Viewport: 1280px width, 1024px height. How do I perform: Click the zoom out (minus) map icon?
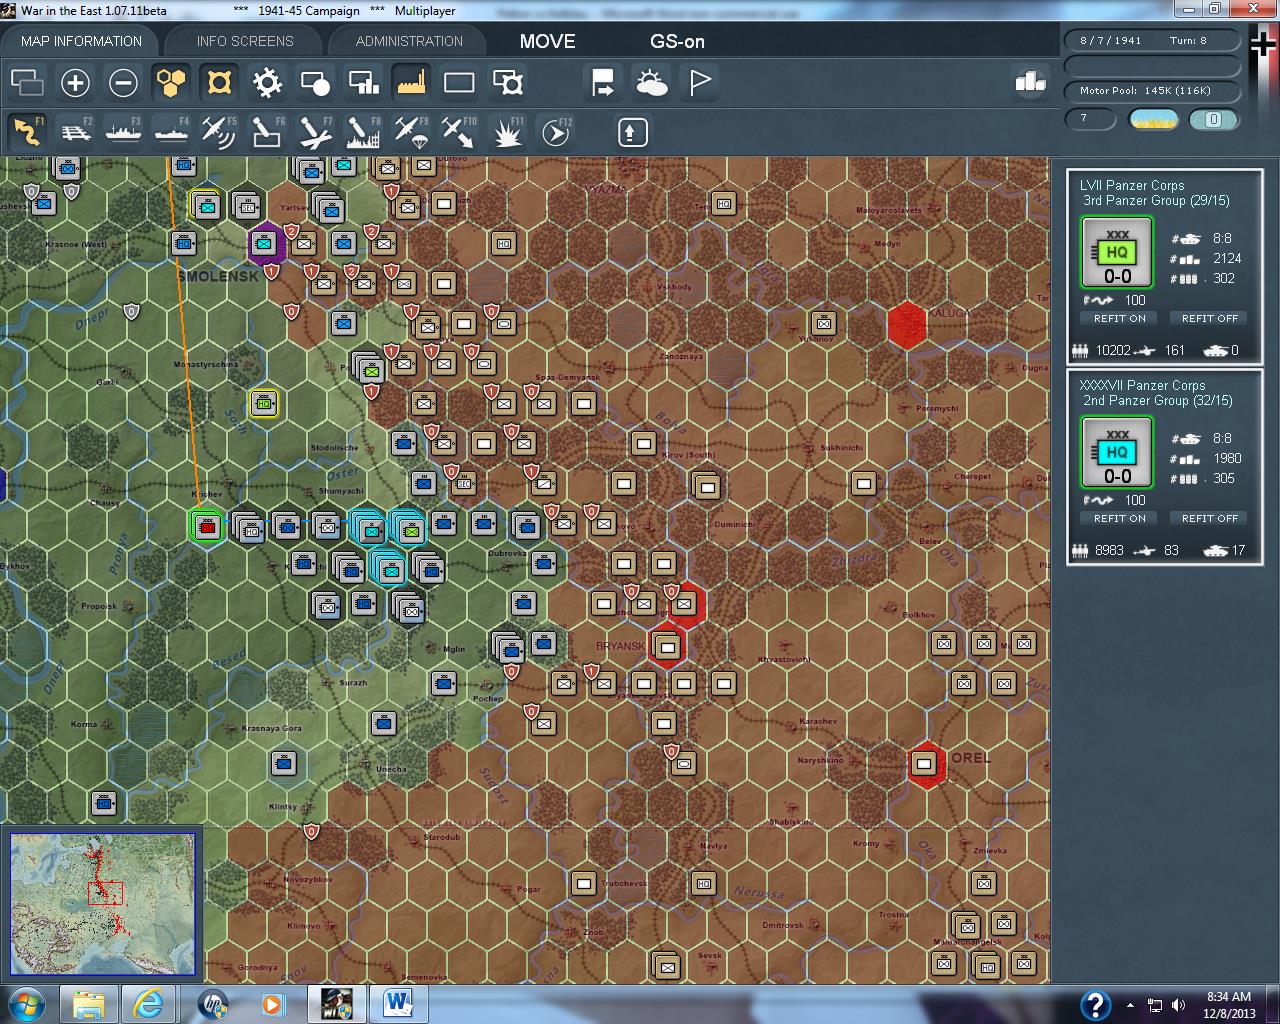(x=123, y=82)
